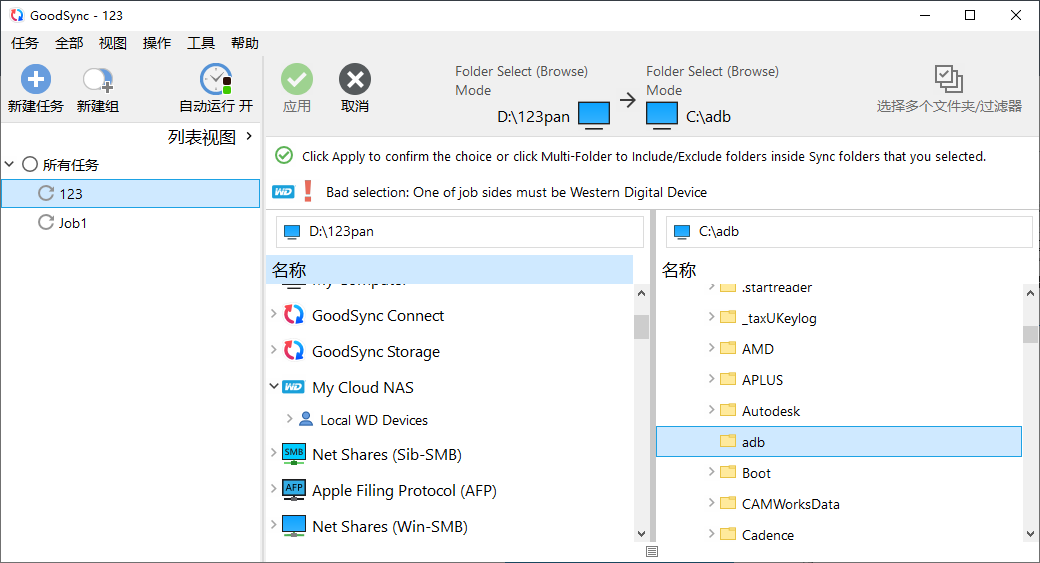Click the sync icon of job 123

(46, 193)
